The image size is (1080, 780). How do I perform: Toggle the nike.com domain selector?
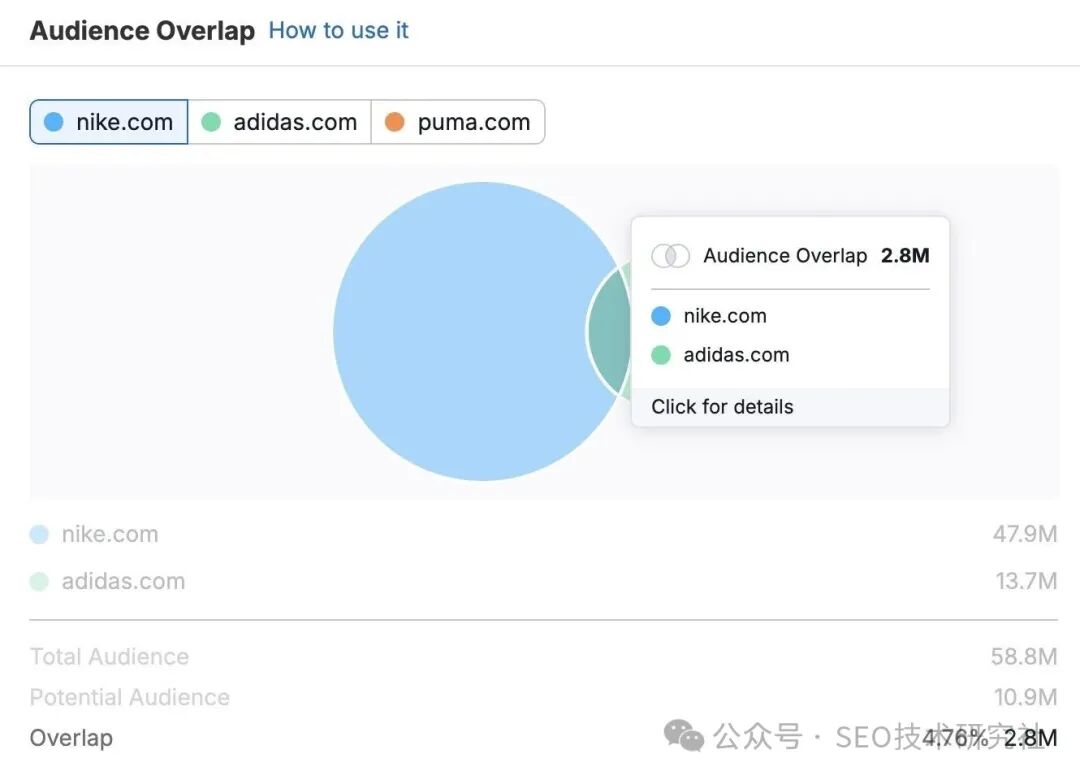(109, 122)
